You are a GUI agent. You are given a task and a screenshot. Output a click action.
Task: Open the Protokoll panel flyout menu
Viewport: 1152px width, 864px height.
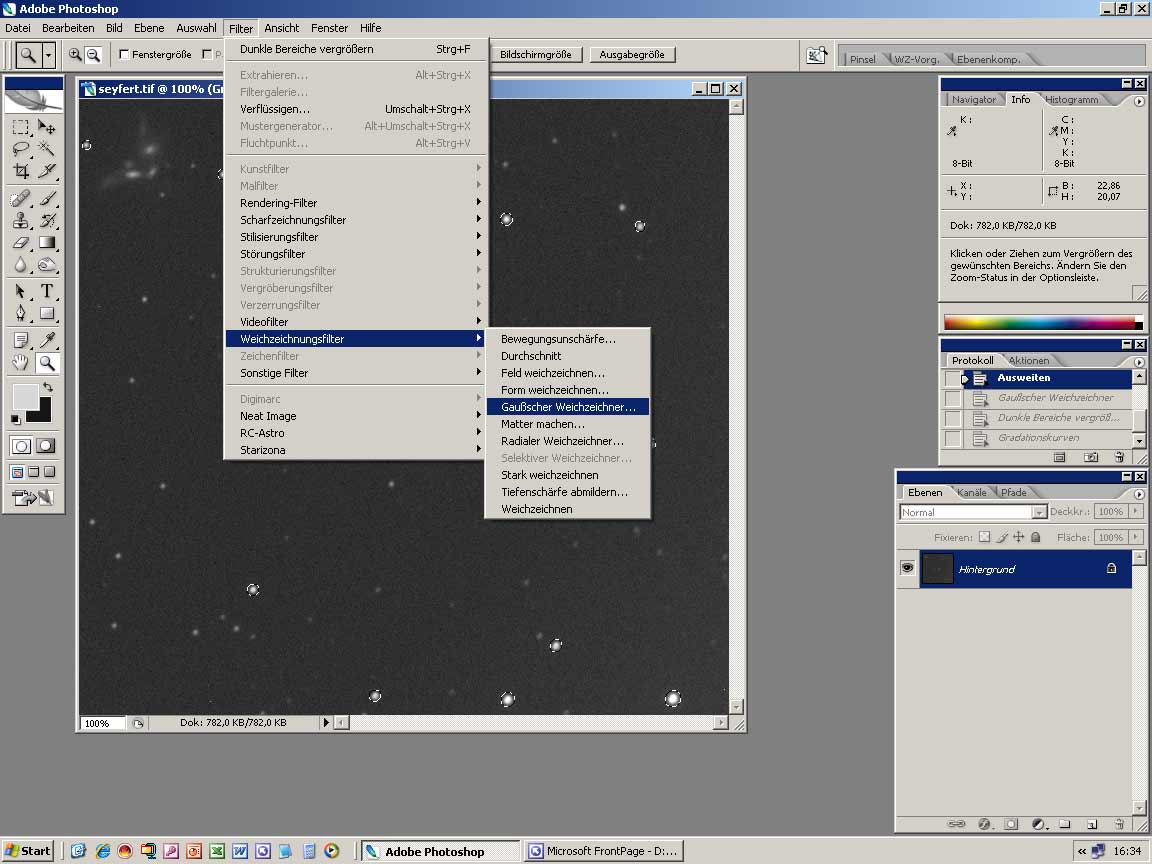[x=1139, y=361]
